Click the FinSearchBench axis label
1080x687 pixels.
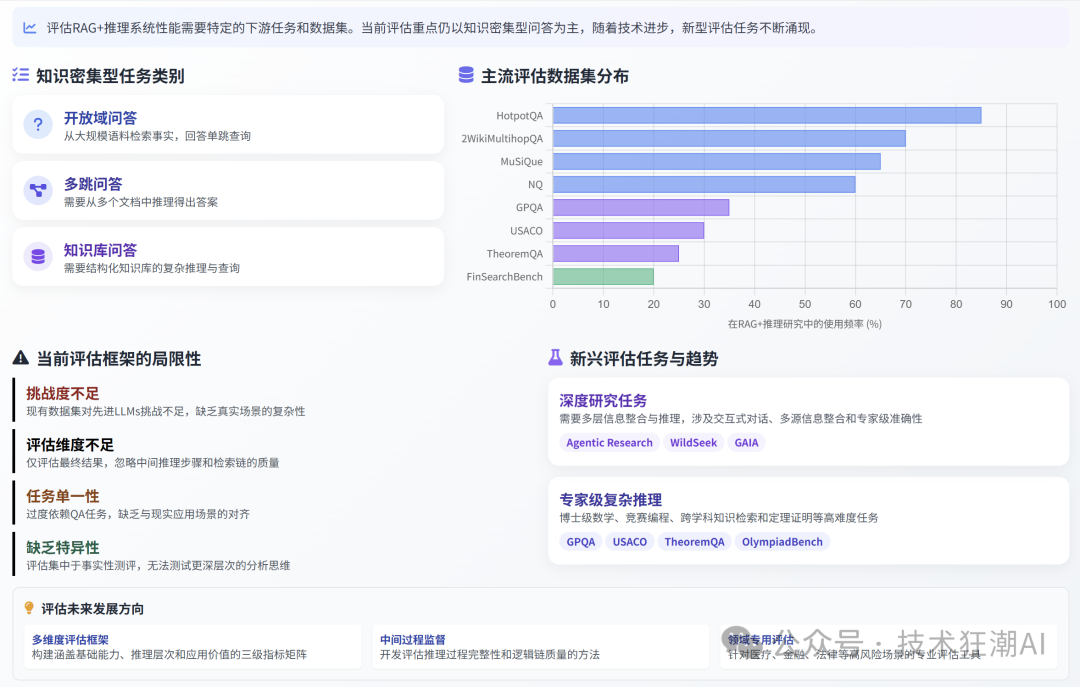(504, 276)
